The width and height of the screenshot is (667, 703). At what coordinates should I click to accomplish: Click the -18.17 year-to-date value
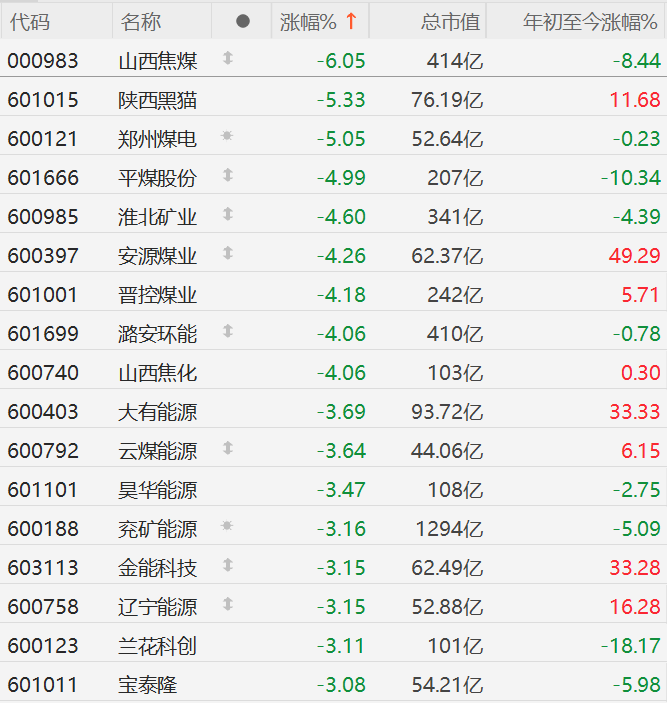click(631, 646)
